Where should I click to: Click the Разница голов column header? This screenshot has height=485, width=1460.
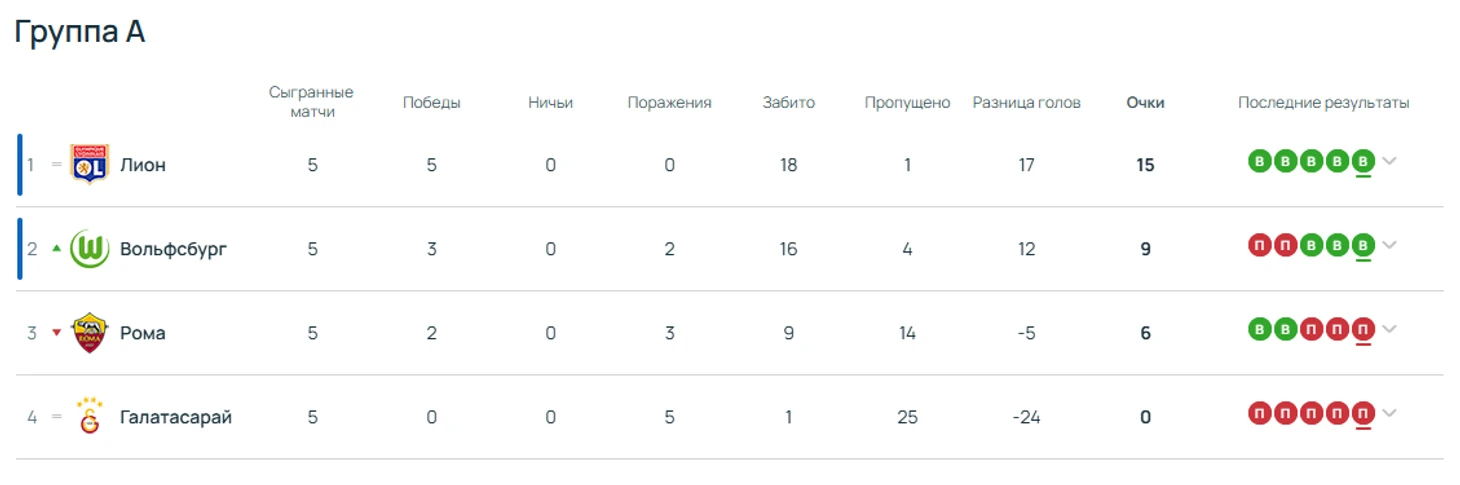pos(1026,103)
